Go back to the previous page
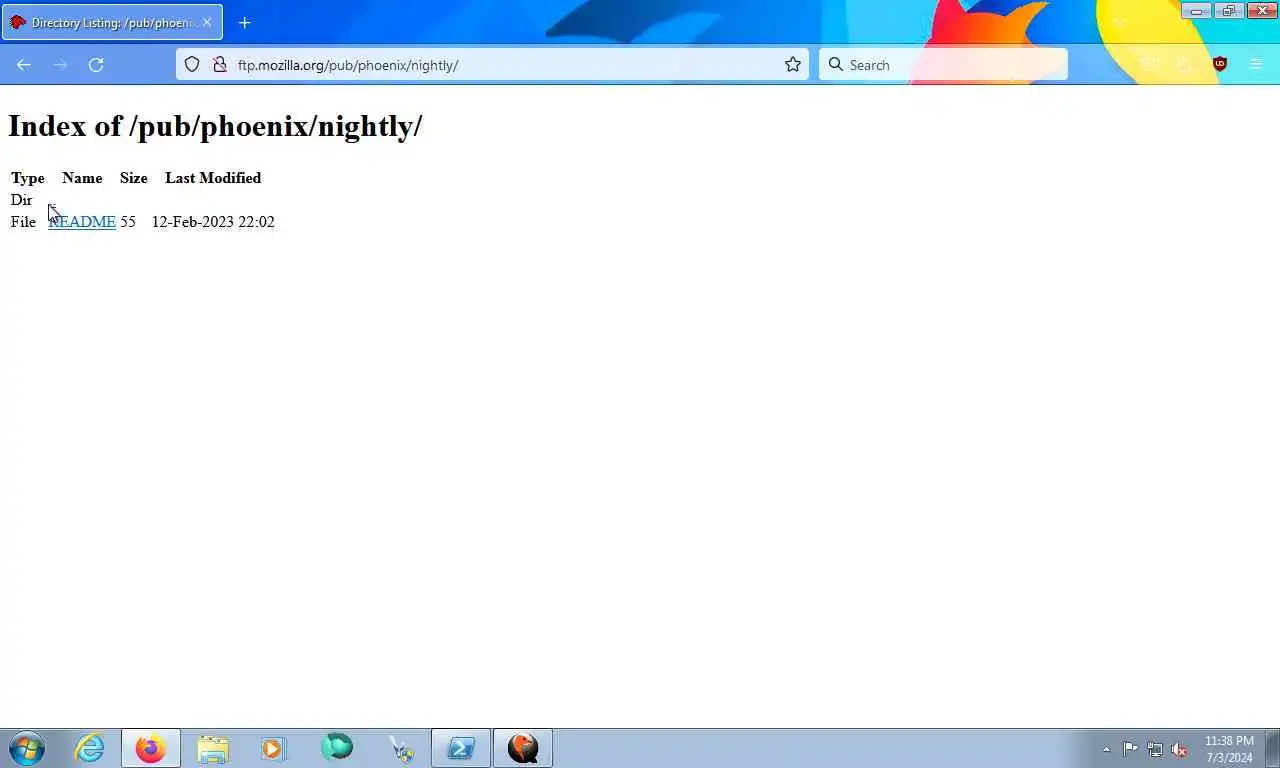This screenshot has width=1280, height=768. point(24,65)
